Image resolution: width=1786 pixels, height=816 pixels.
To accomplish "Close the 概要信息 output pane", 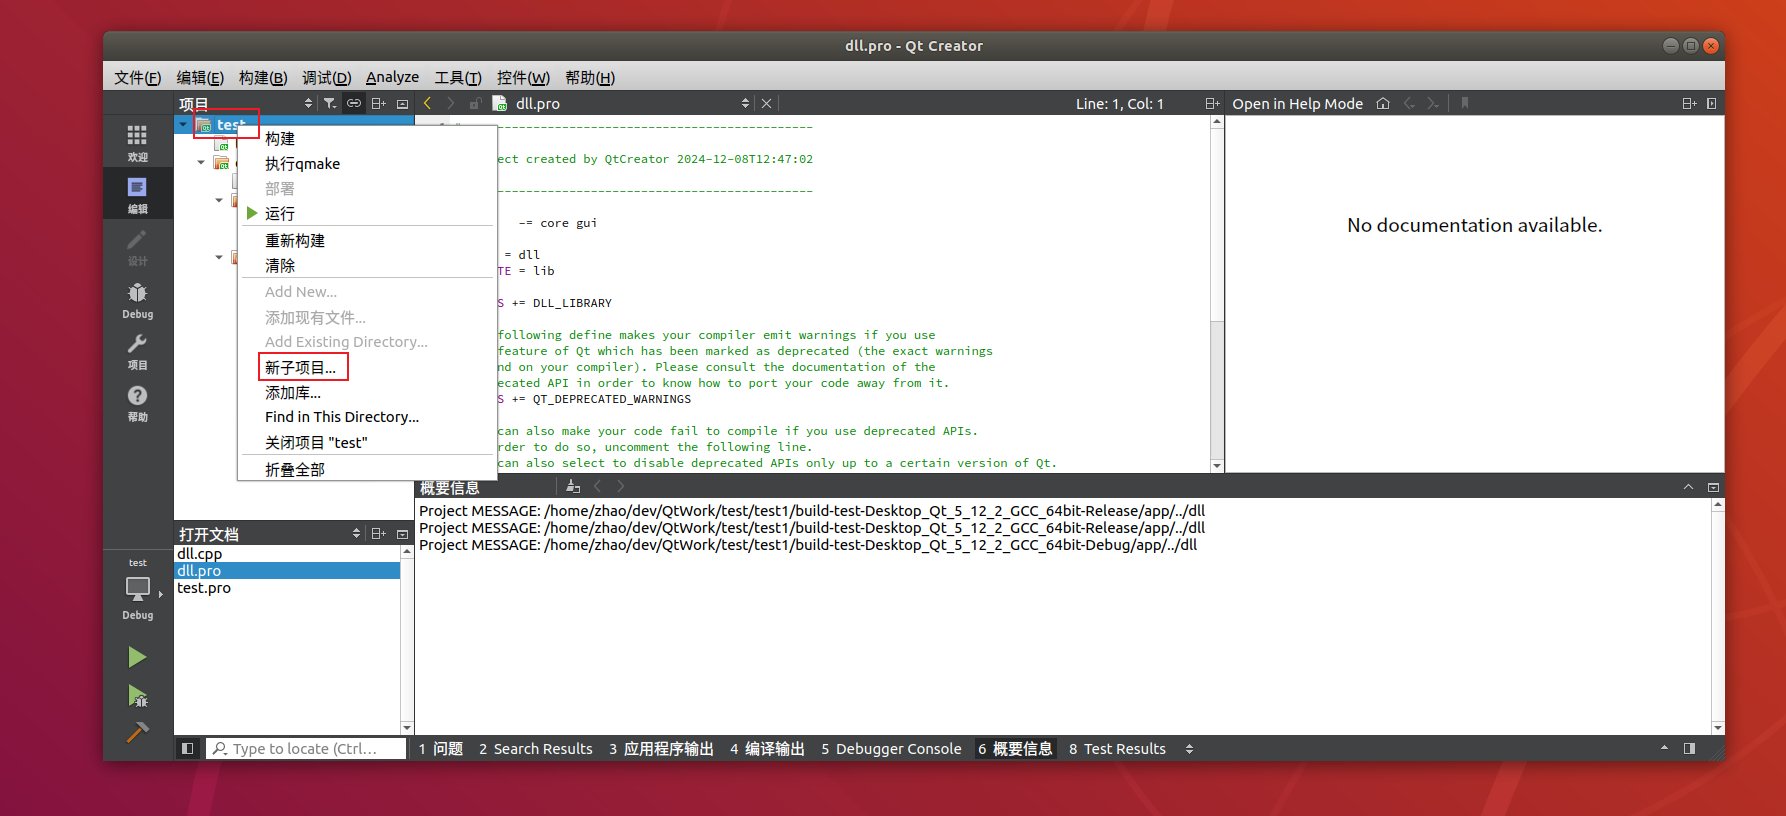I will pos(1713,487).
